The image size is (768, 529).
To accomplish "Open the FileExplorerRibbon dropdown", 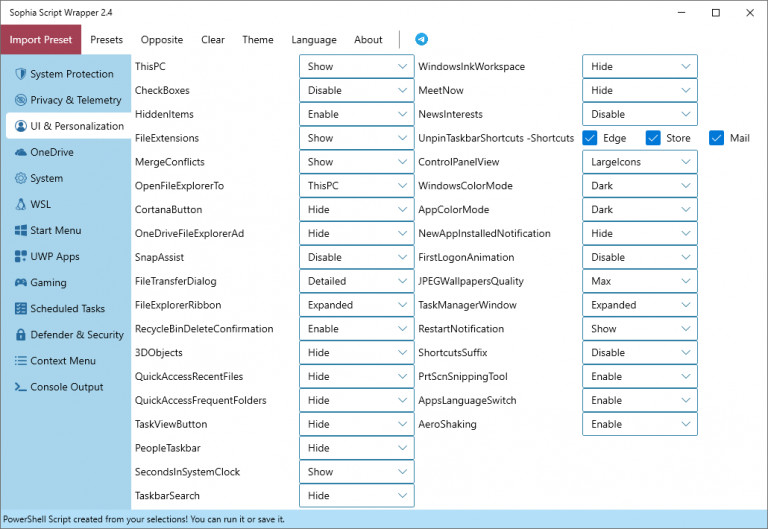I will 357,305.
